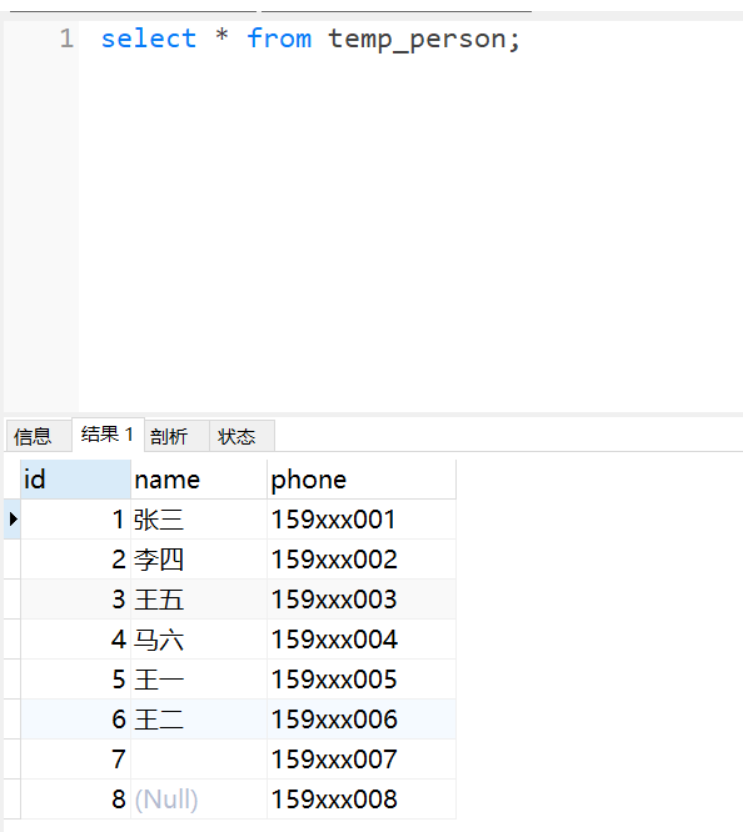Click the from keyword in the query

pos(279,39)
